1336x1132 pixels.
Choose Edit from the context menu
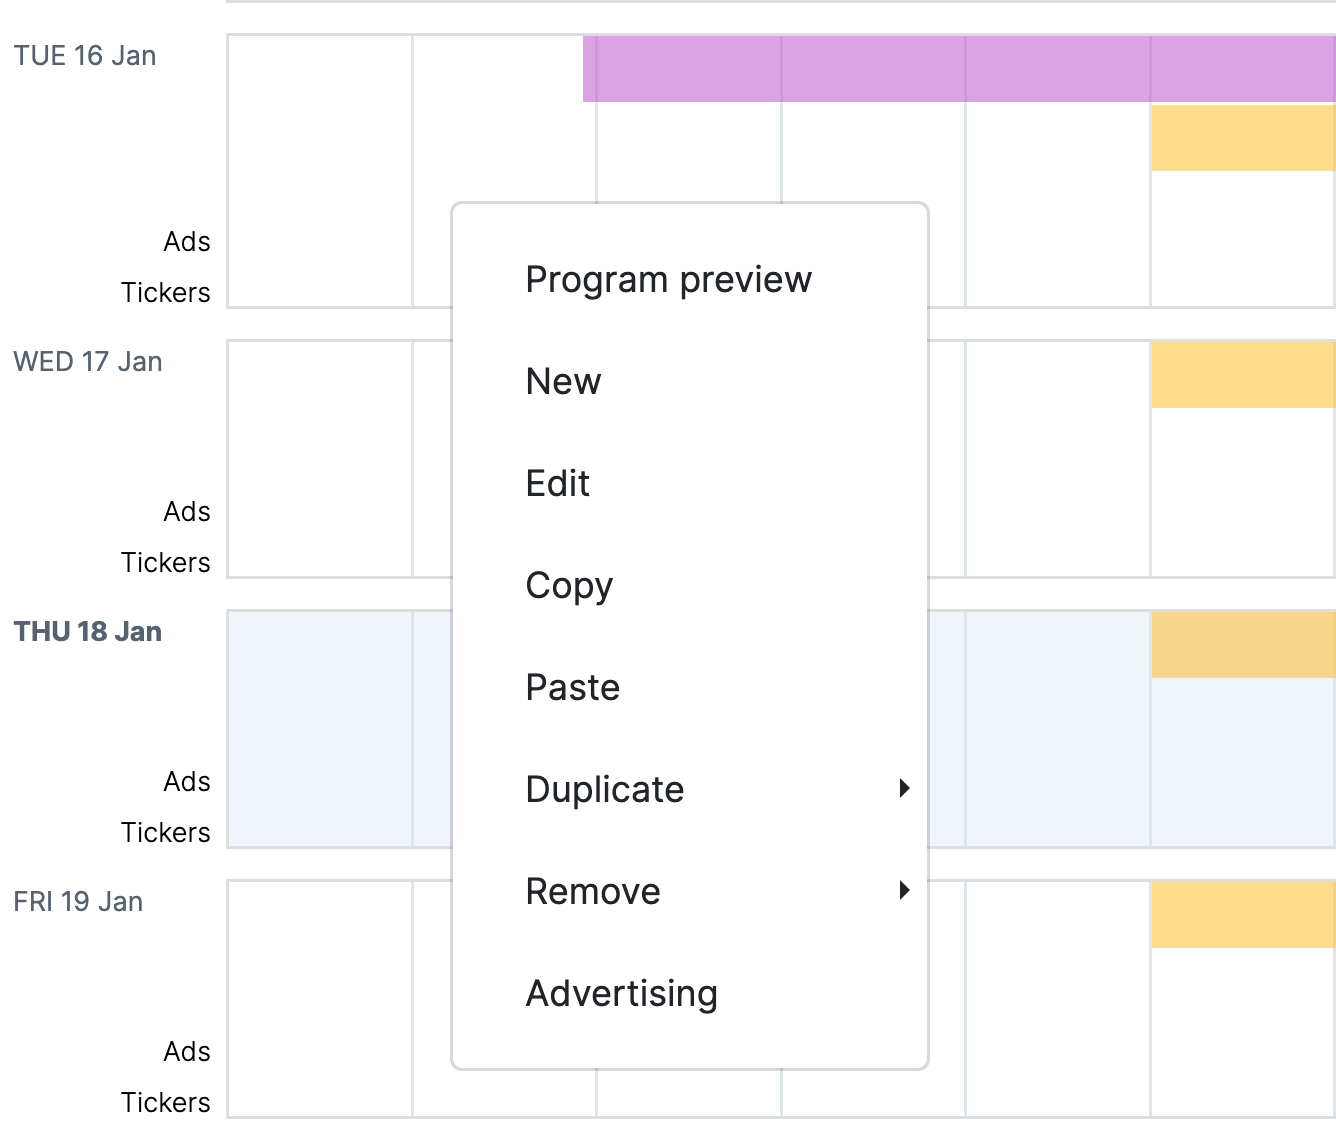point(557,483)
